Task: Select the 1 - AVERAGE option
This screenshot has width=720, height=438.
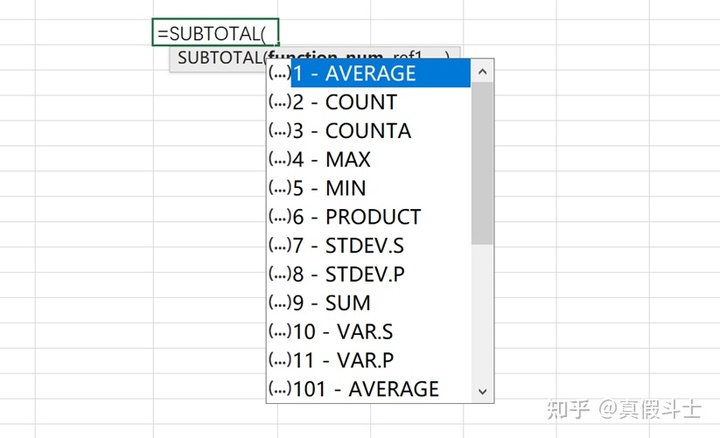Action: [x=370, y=74]
